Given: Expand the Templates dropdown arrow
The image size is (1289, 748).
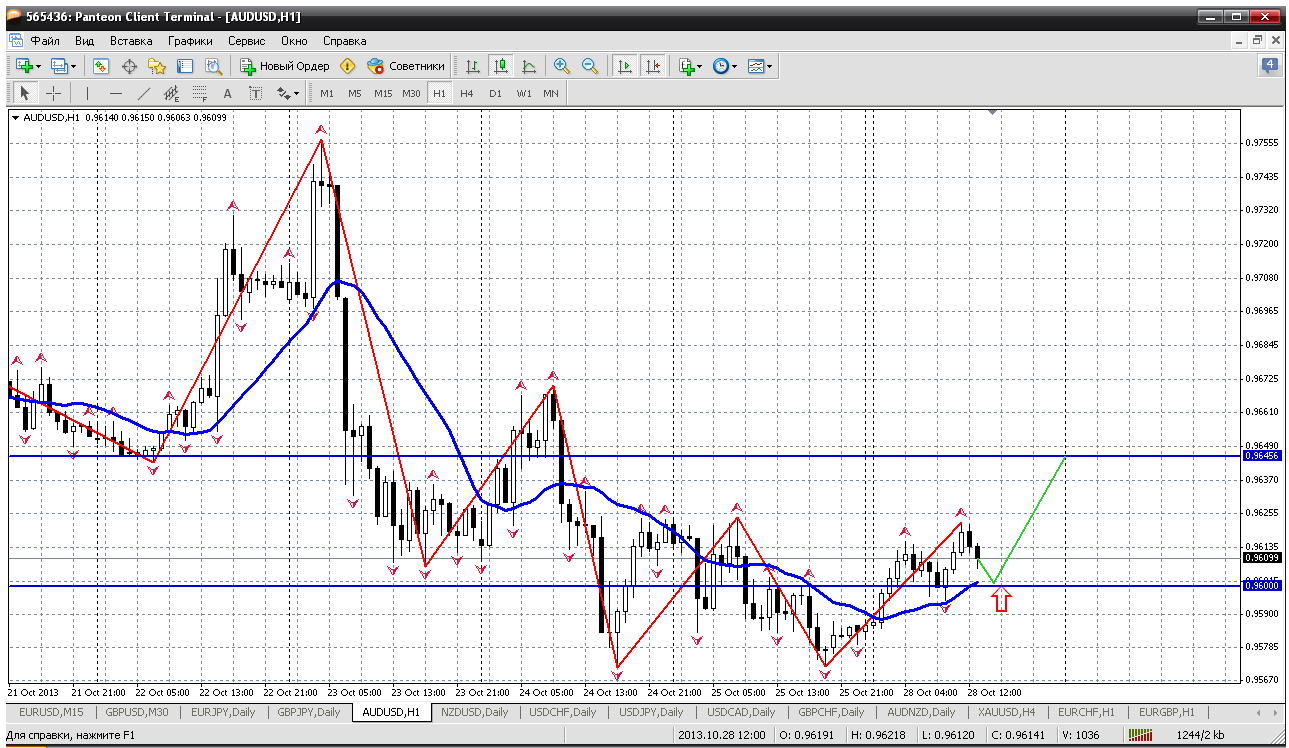Looking at the screenshot, I should pos(771,66).
